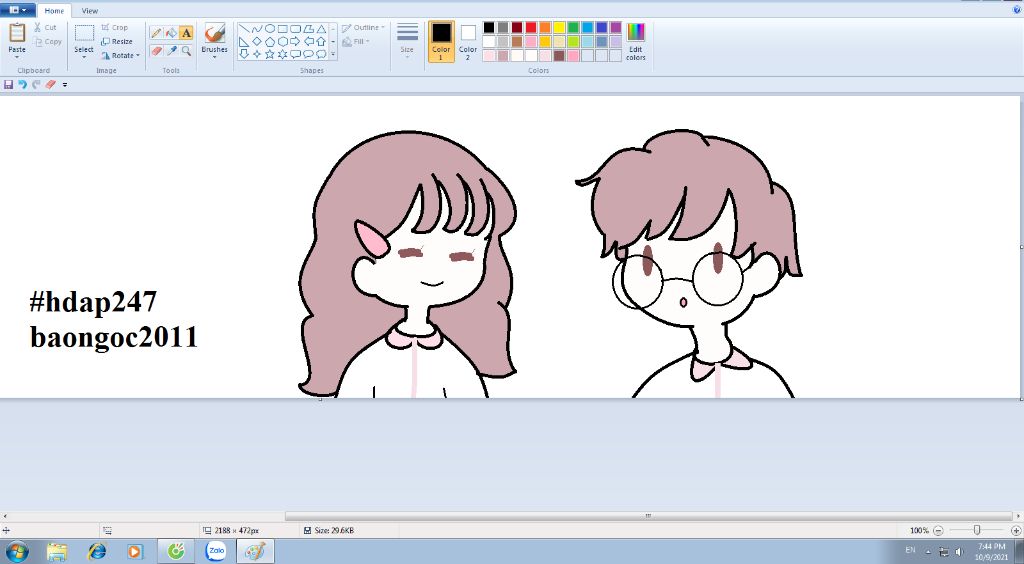Image resolution: width=1024 pixels, height=564 pixels.
Task: Open the Rotate dropdown
Action: 121,56
